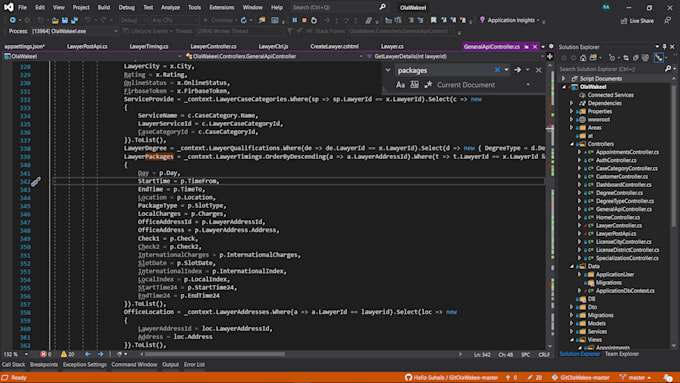Screen dimensions: 680x383
Task: Select ApplicationDbContext.cs in the tree
Action: (x=625, y=291)
